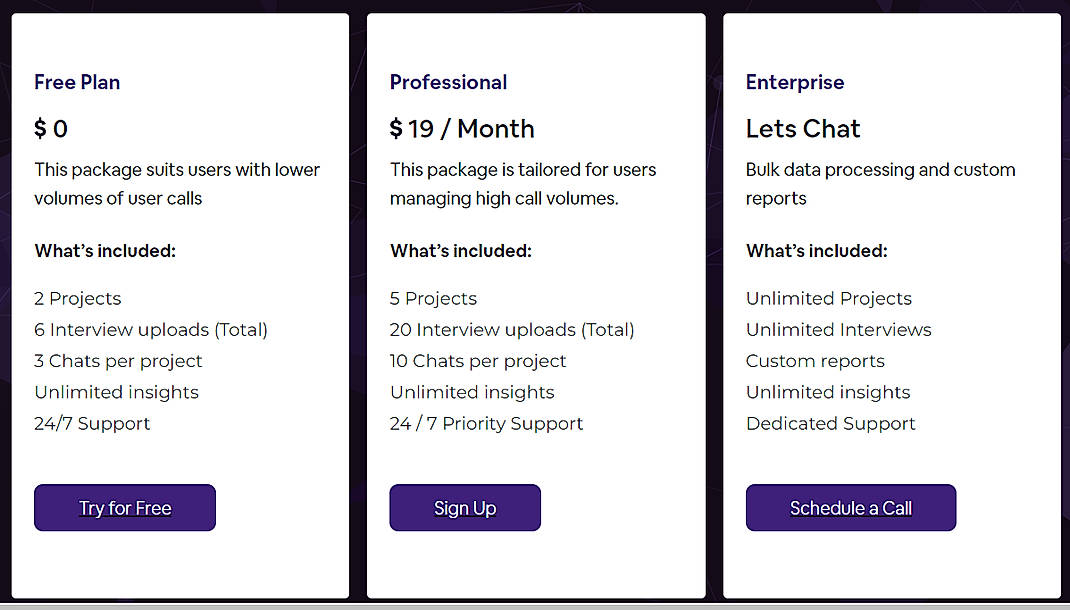Select the Professional plan heading
Image resolution: width=1070 pixels, height=610 pixels.
point(448,83)
